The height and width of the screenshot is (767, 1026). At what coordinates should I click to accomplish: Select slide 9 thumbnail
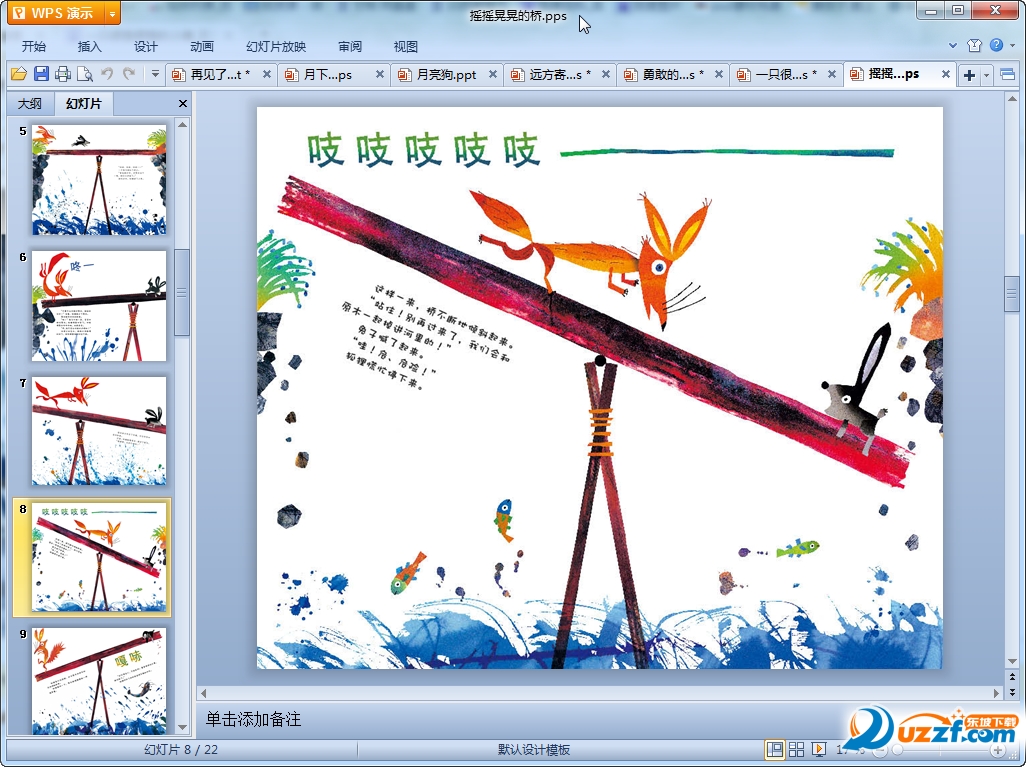pos(99,681)
